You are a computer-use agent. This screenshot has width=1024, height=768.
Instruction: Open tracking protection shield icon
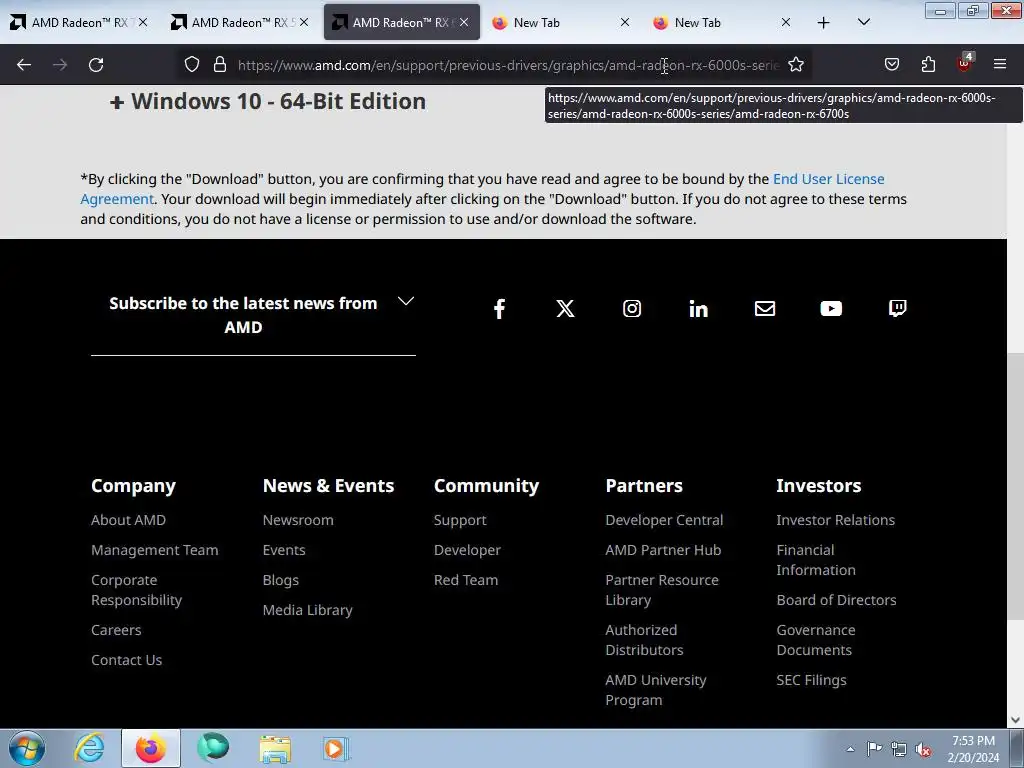coord(191,65)
